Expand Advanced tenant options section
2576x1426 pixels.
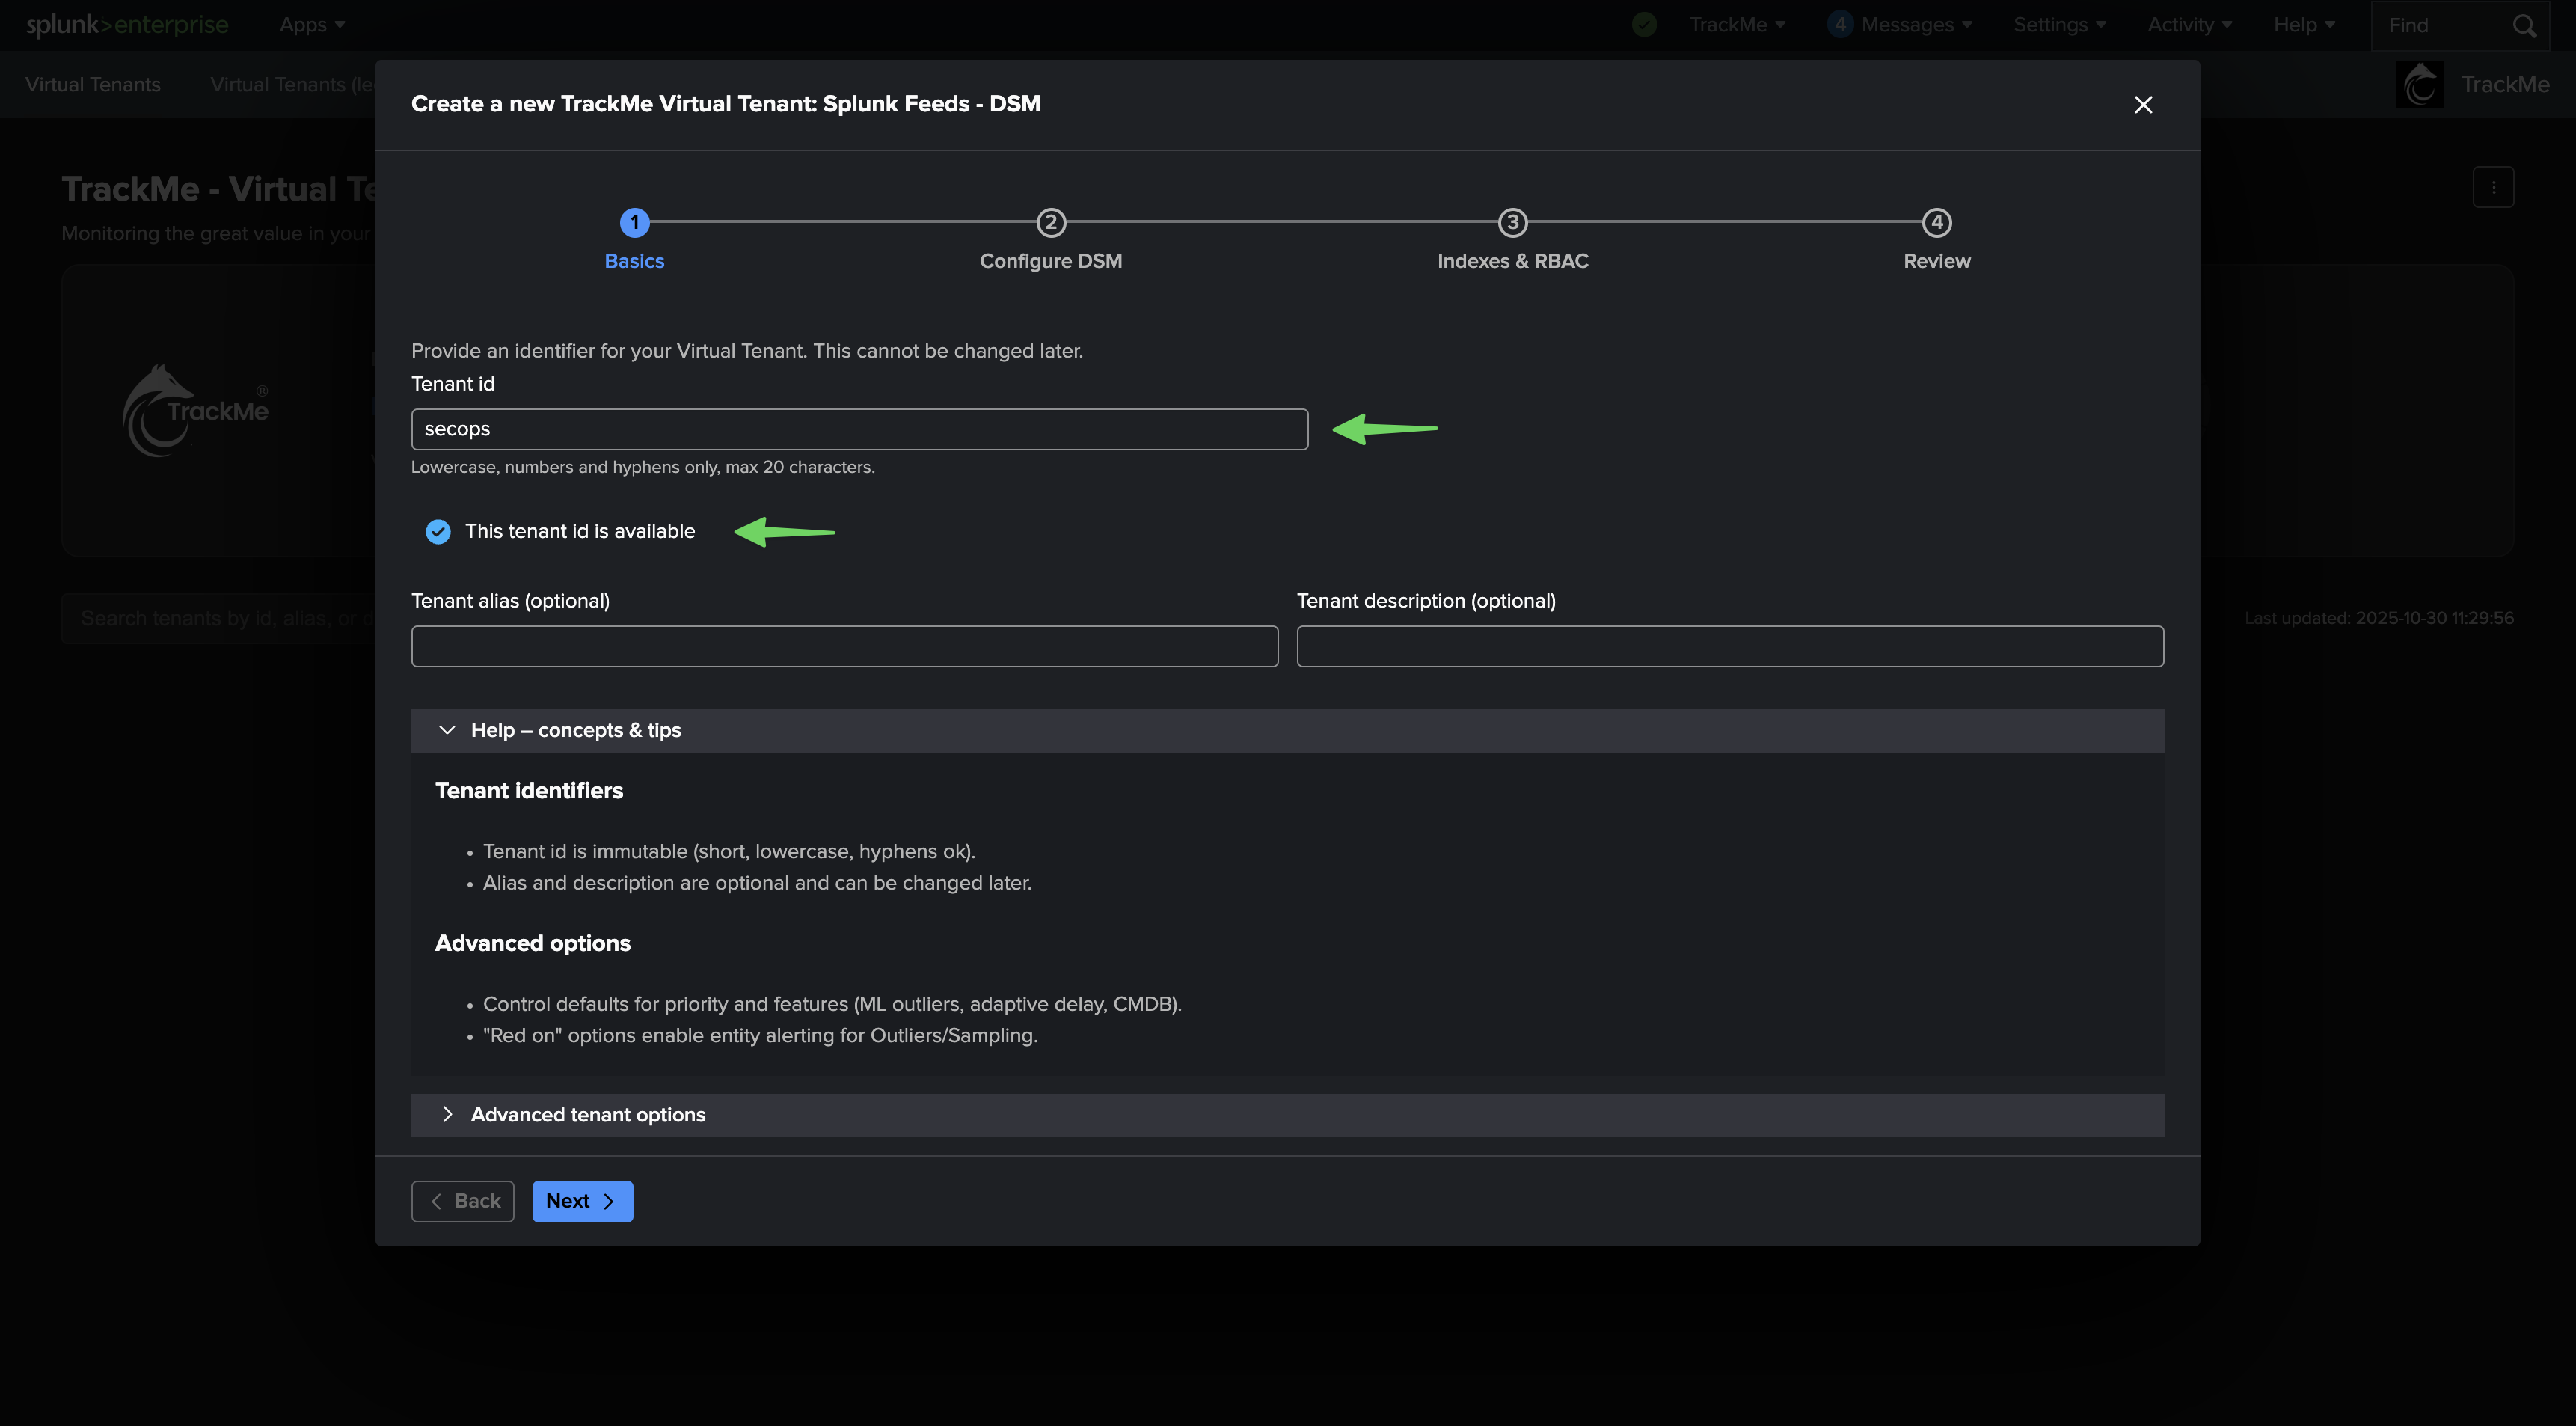(447, 1115)
